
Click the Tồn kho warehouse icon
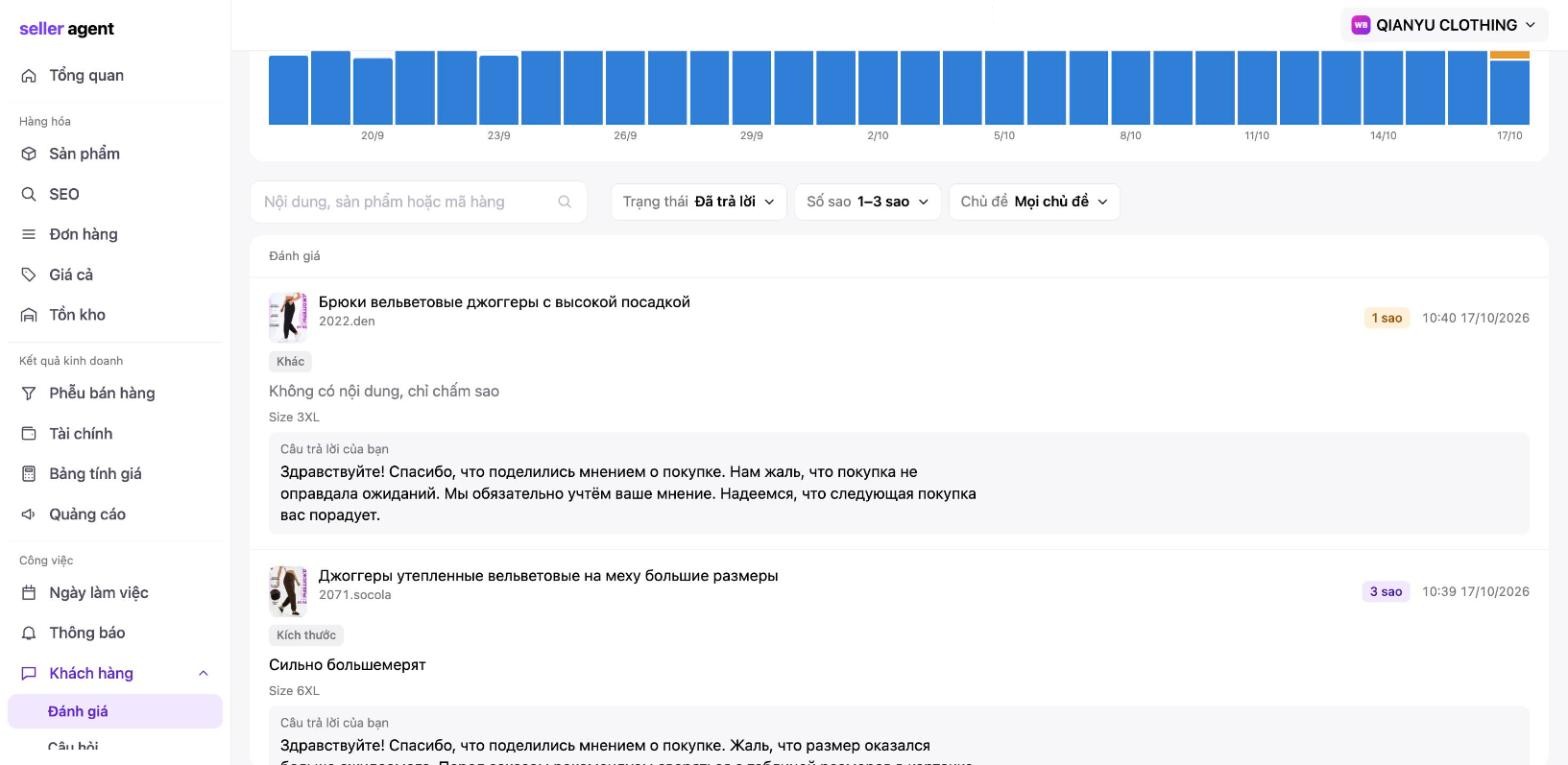[28, 315]
